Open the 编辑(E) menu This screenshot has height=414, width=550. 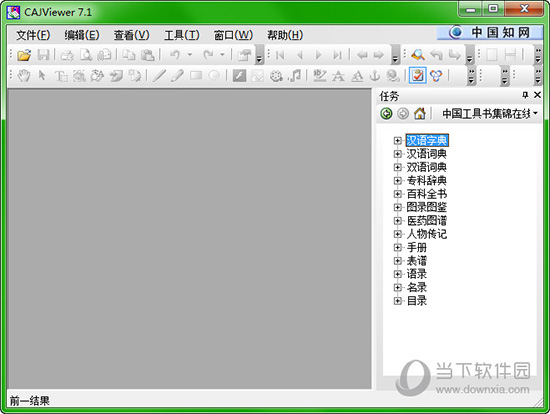click(x=82, y=35)
